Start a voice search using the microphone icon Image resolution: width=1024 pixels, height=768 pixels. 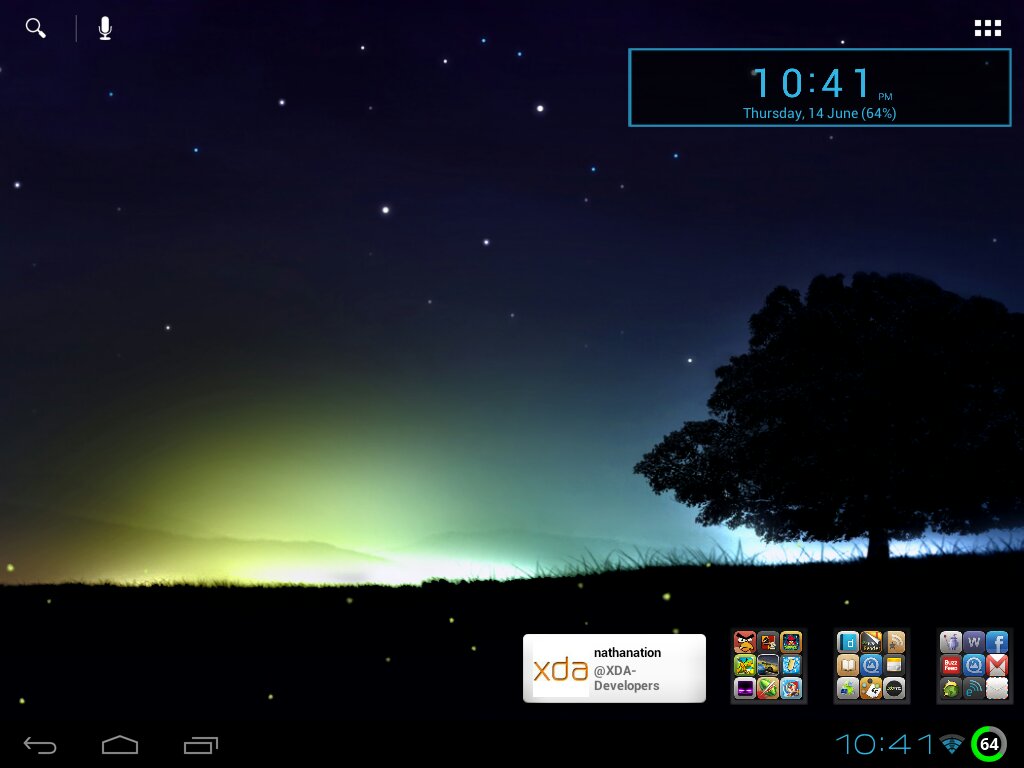coord(105,27)
